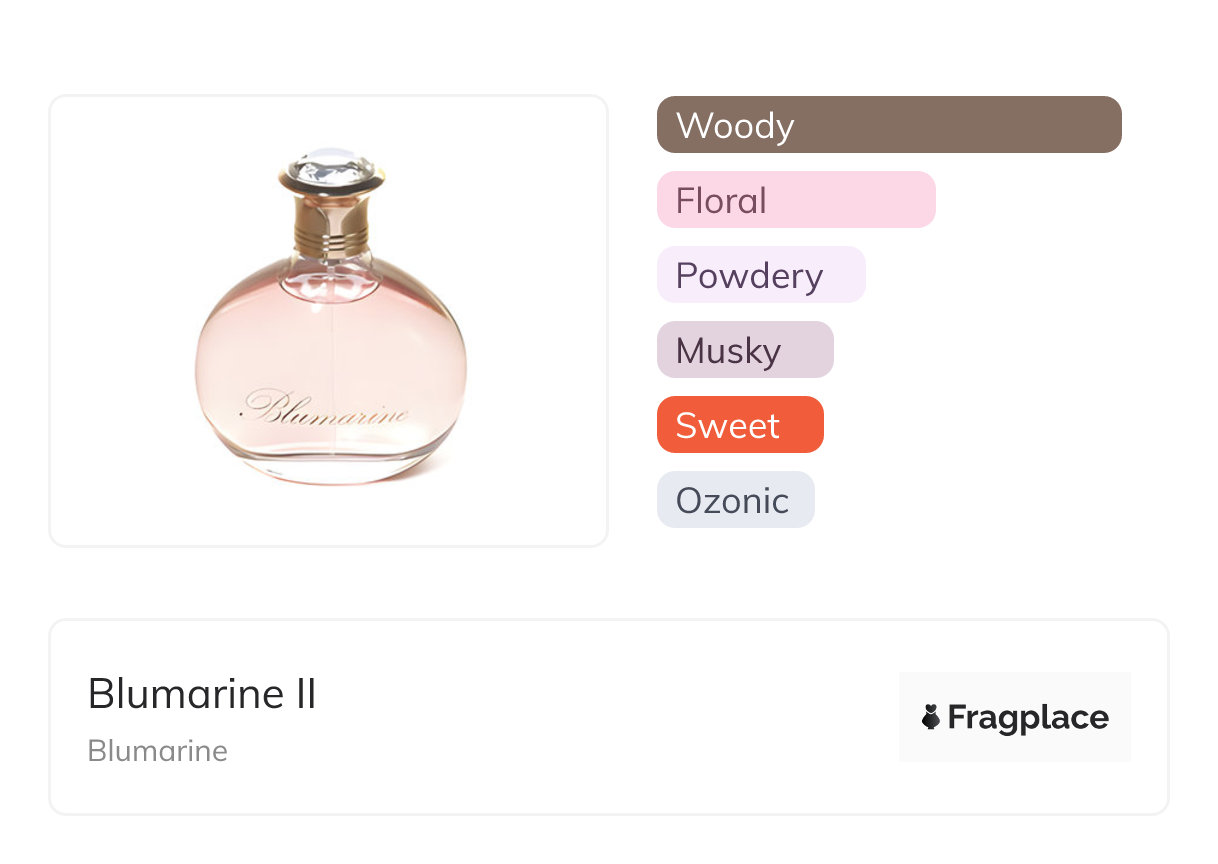1218x864 pixels.
Task: Click the word "Woody" in the brown bar
Action: click(735, 126)
